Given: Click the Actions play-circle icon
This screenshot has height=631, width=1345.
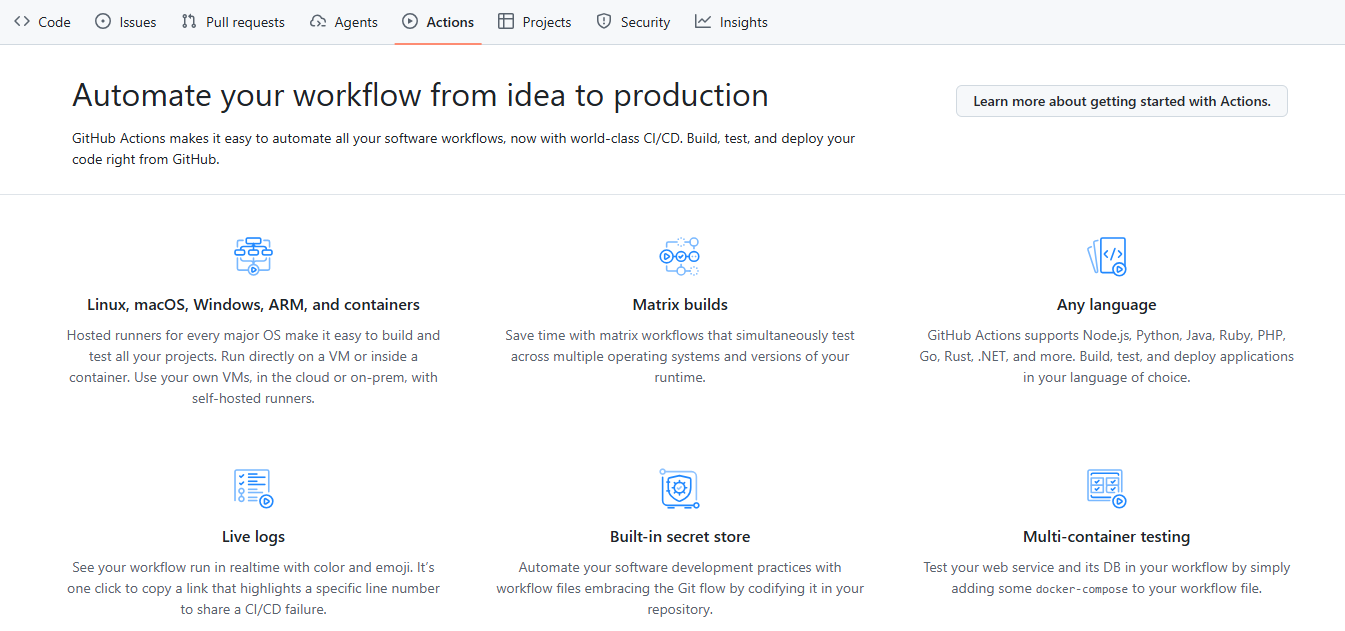Looking at the screenshot, I should (409, 21).
